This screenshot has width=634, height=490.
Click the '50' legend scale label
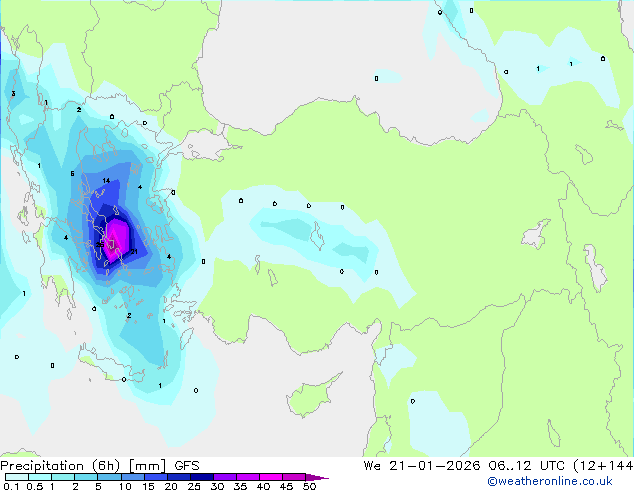[309, 486]
